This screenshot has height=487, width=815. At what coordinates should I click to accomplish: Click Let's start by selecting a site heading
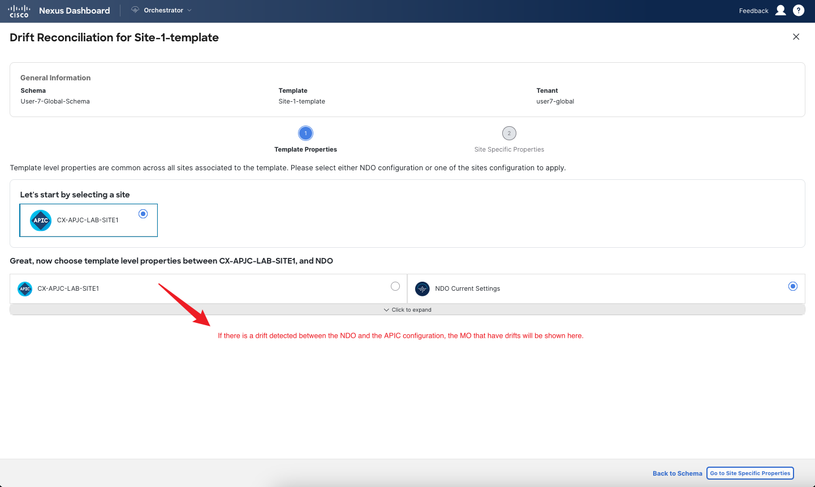(x=75, y=194)
